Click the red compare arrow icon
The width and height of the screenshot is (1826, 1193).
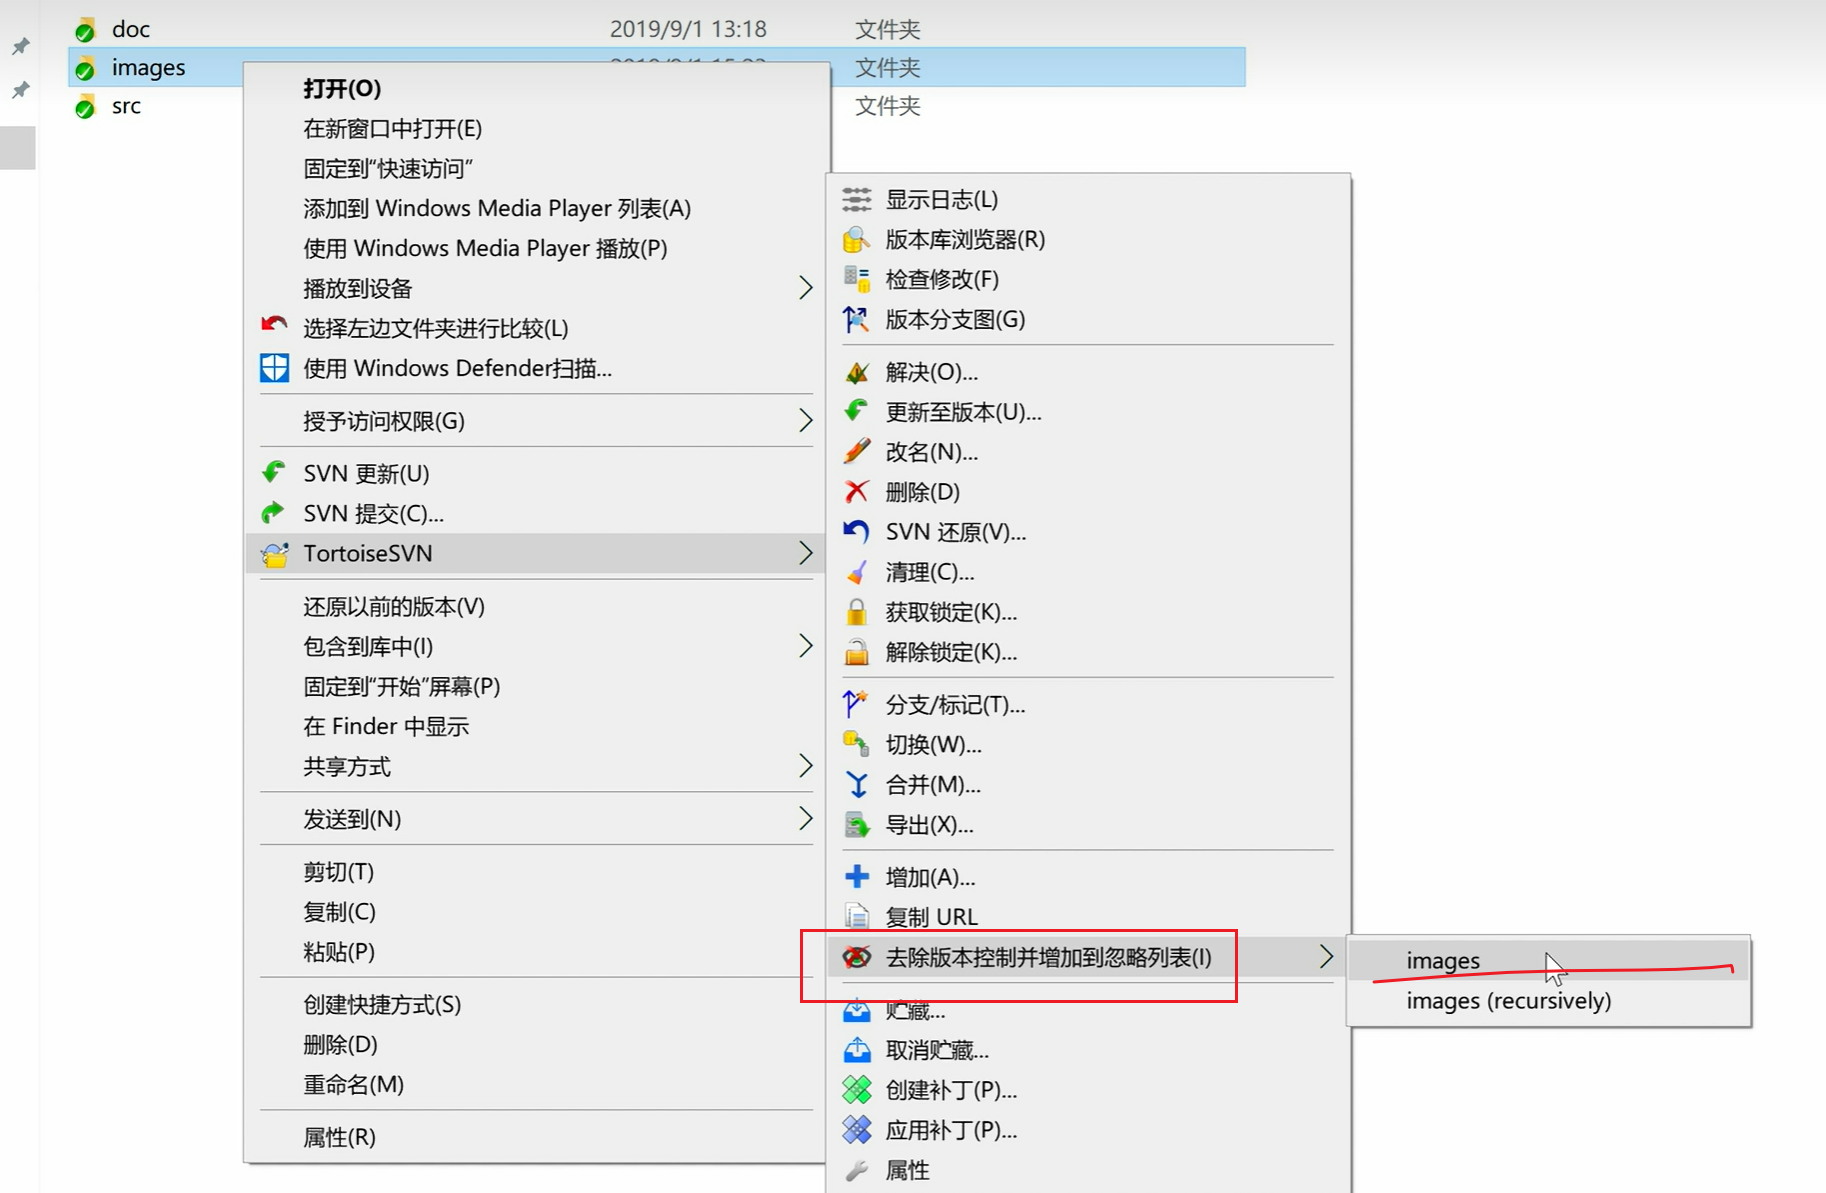[x=274, y=325]
